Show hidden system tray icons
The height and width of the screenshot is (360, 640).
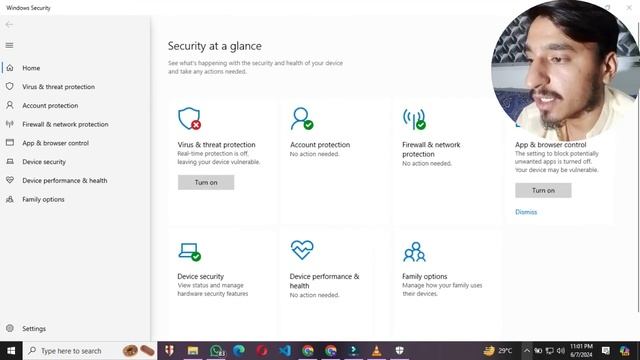(x=527, y=351)
